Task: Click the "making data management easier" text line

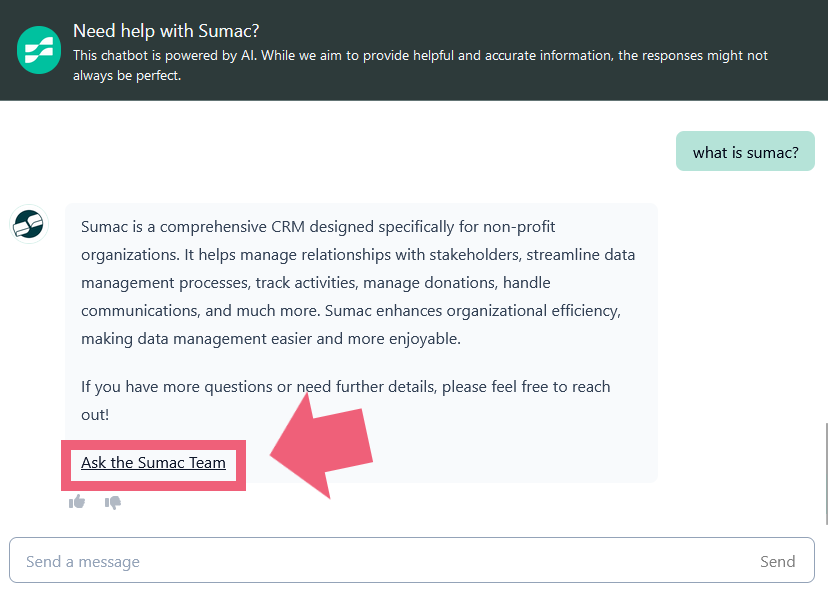Action: click(271, 339)
